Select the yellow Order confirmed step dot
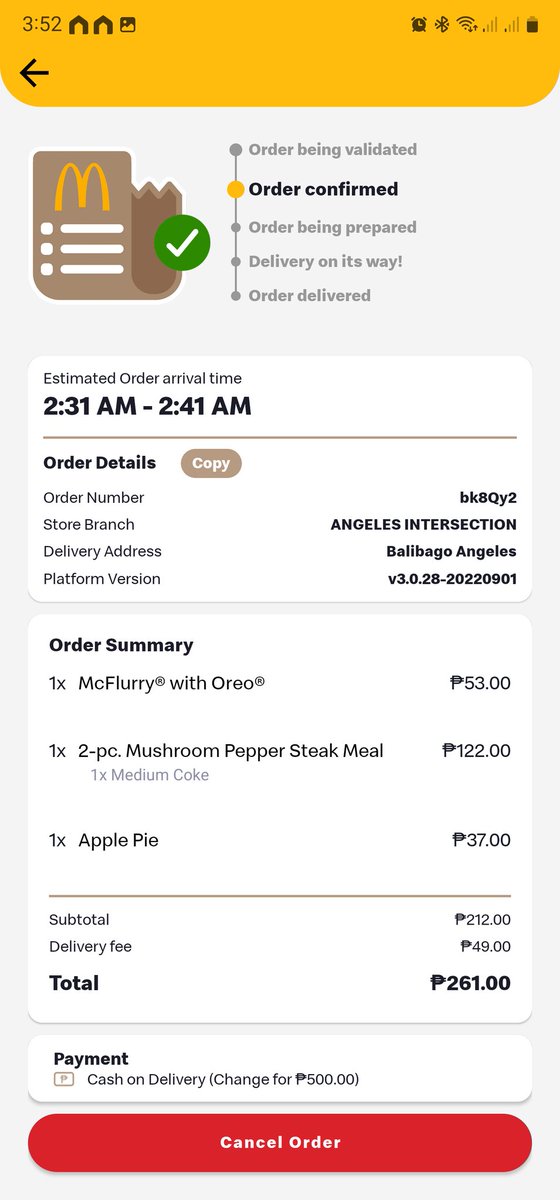The width and height of the screenshot is (560, 1200). 236,189
